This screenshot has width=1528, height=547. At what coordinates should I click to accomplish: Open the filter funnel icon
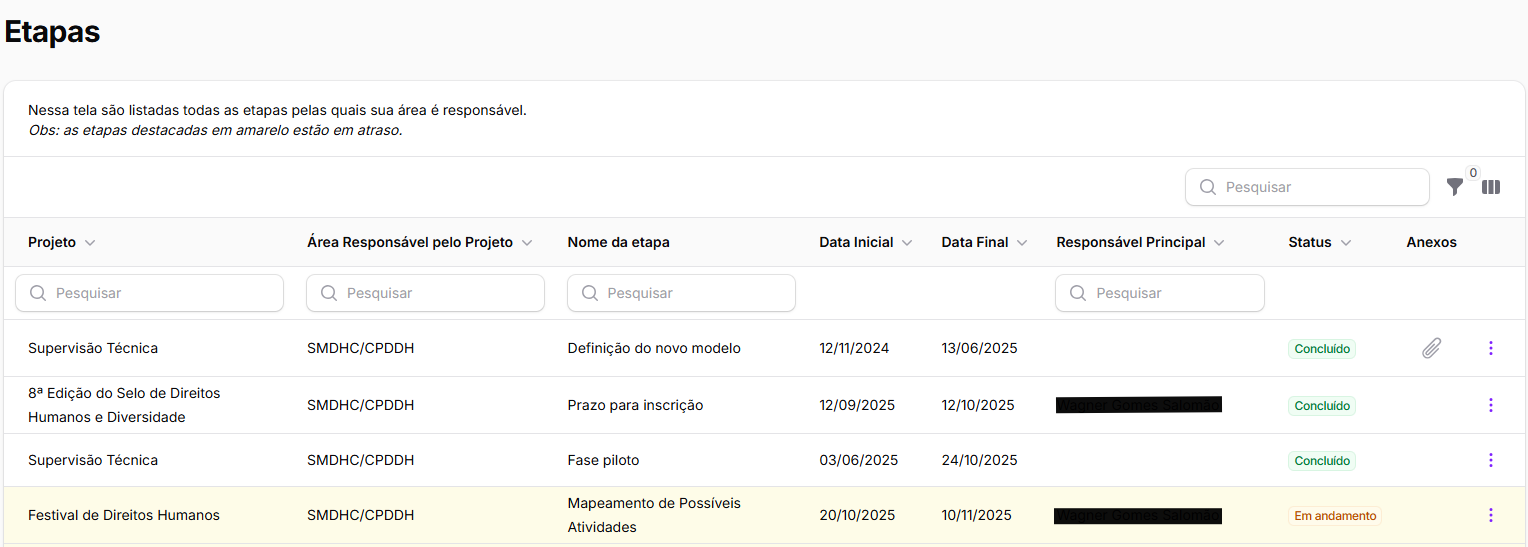(x=1455, y=187)
